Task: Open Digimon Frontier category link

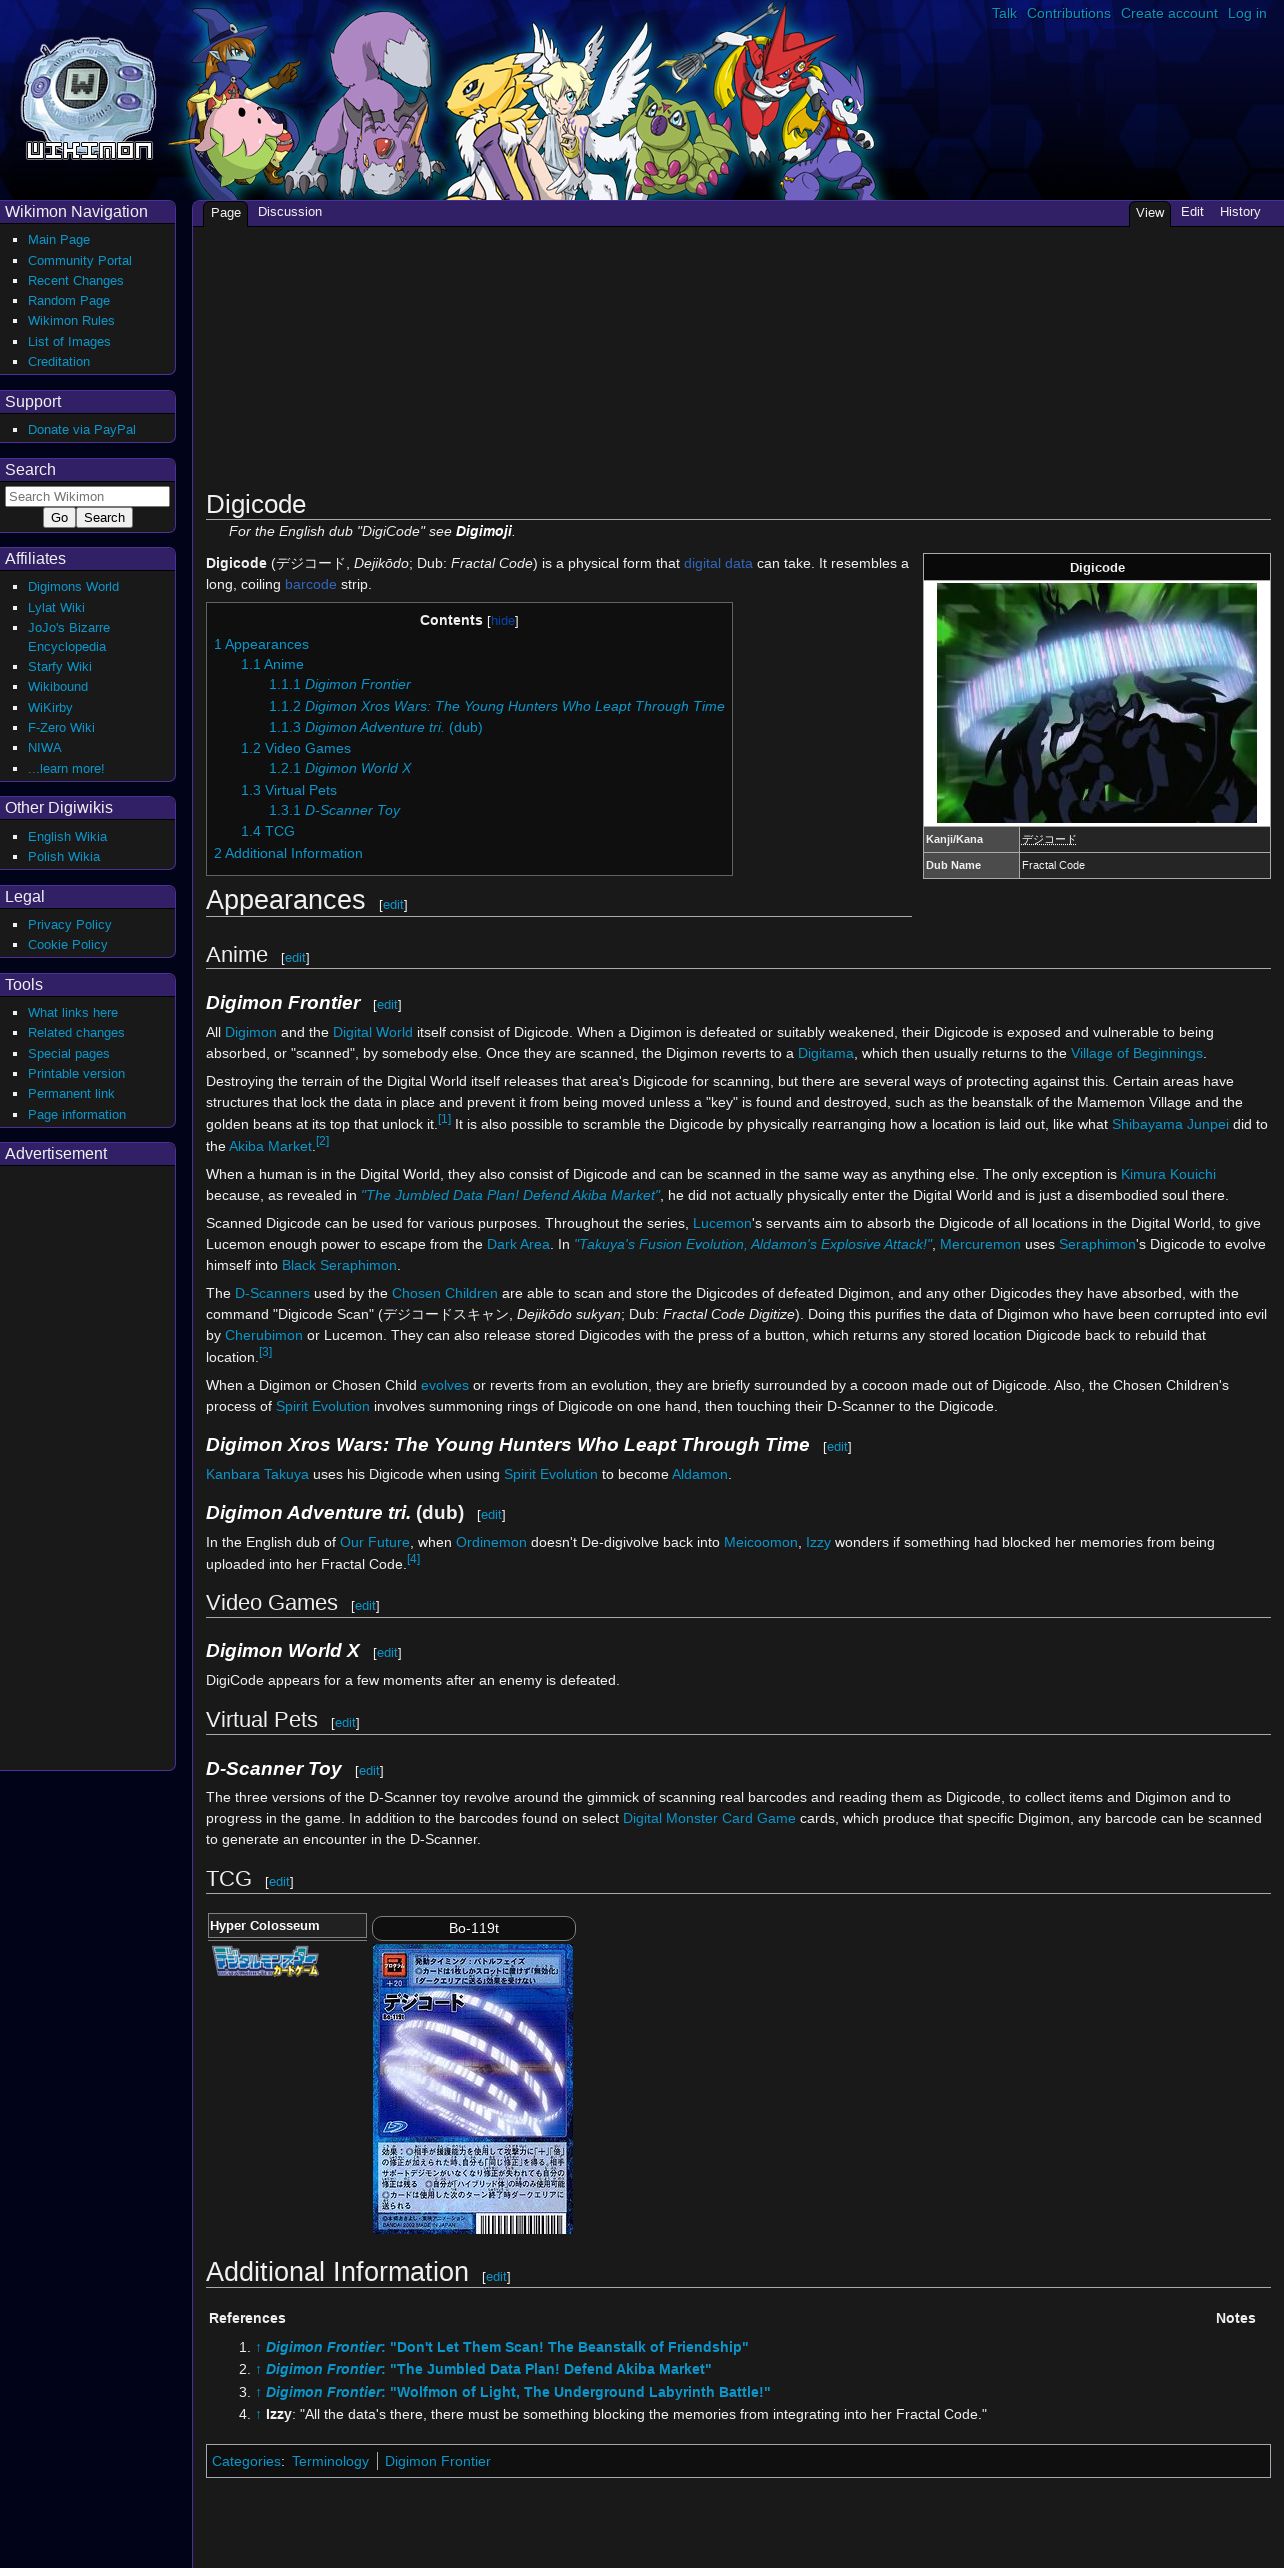Action: click(x=438, y=2462)
